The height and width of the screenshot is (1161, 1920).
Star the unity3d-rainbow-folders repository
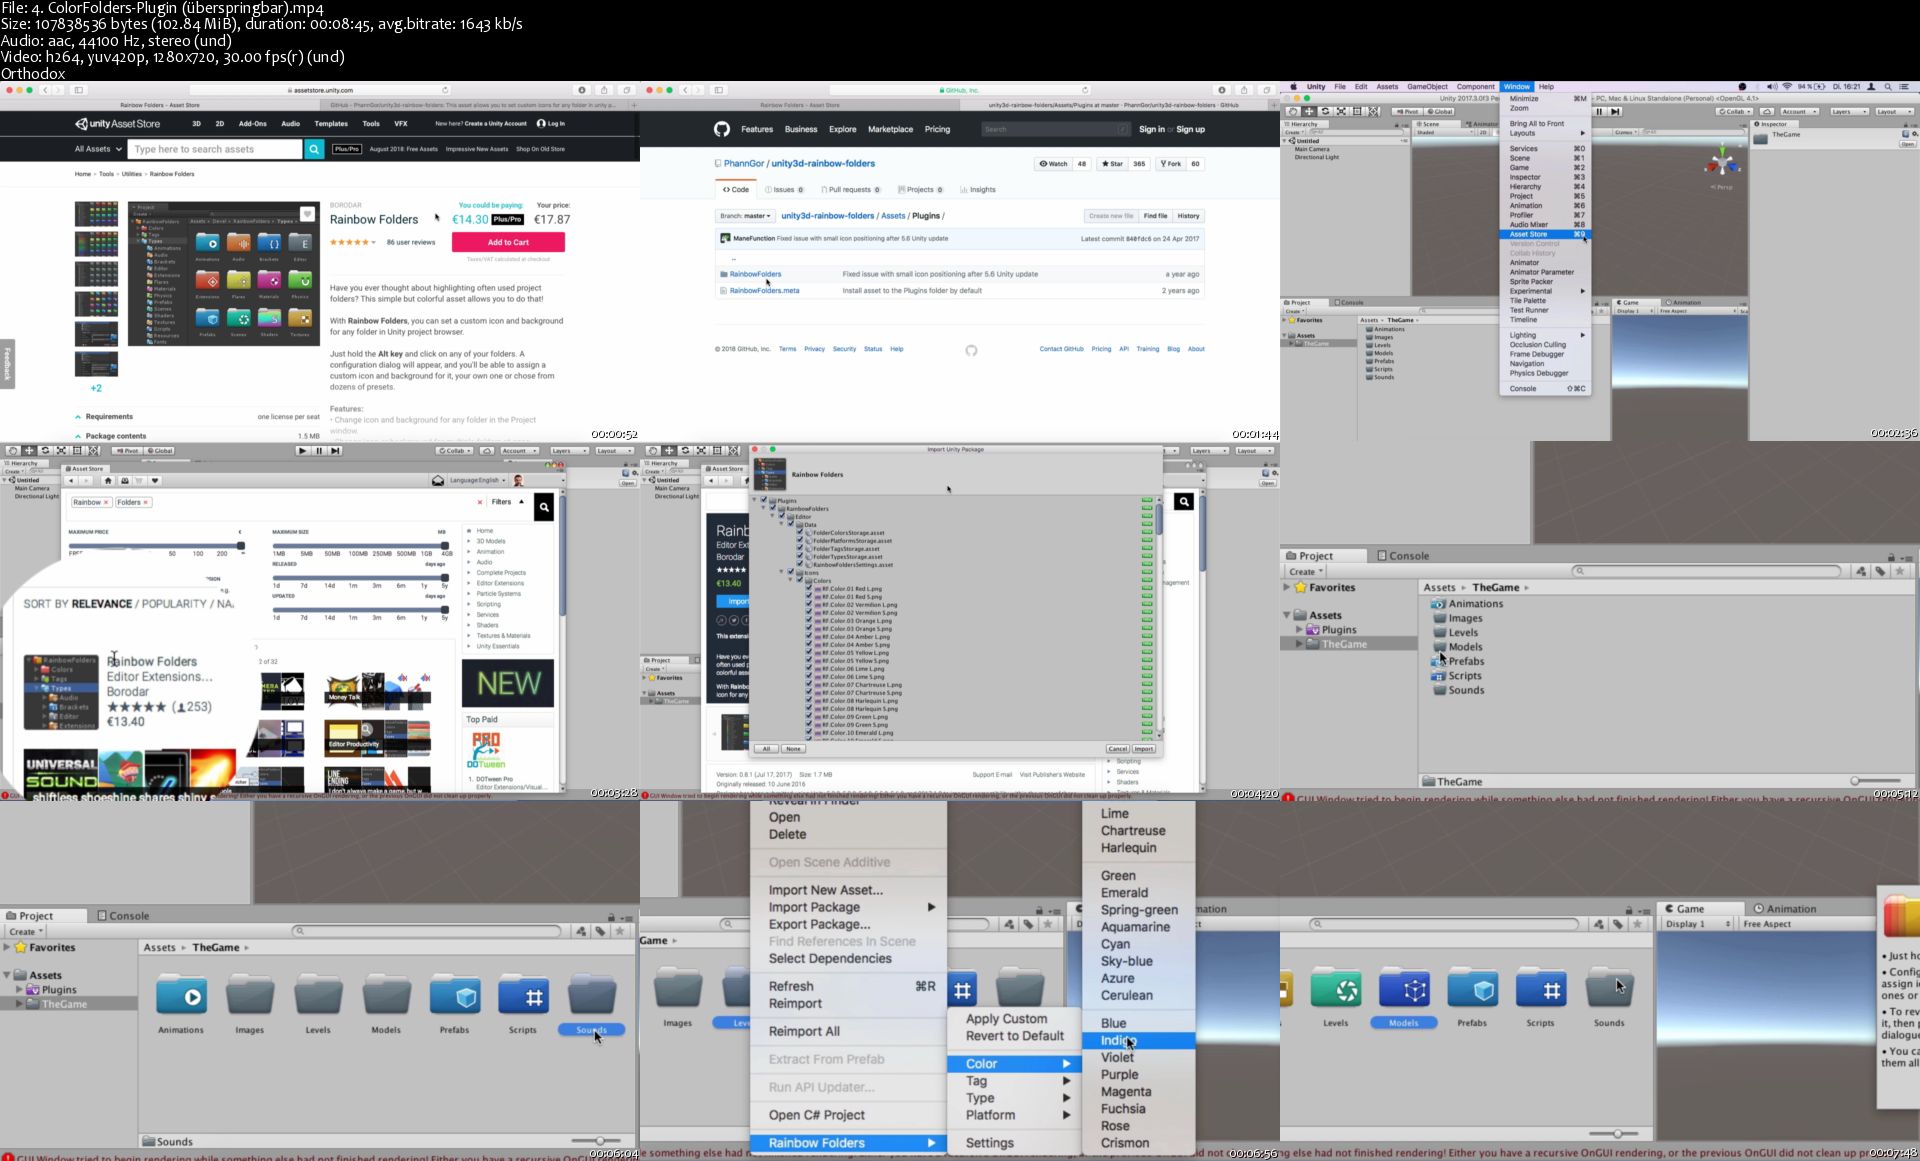tap(1112, 164)
